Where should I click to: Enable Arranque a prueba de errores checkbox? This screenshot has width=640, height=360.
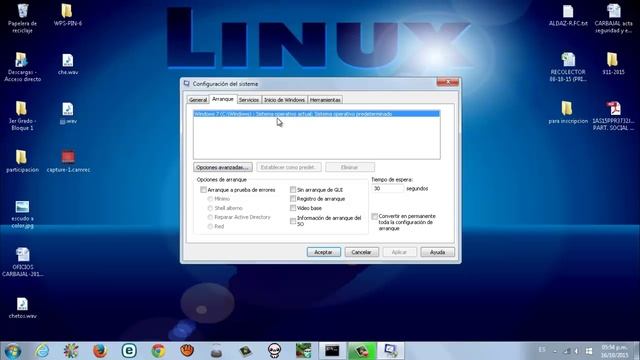coord(203,190)
